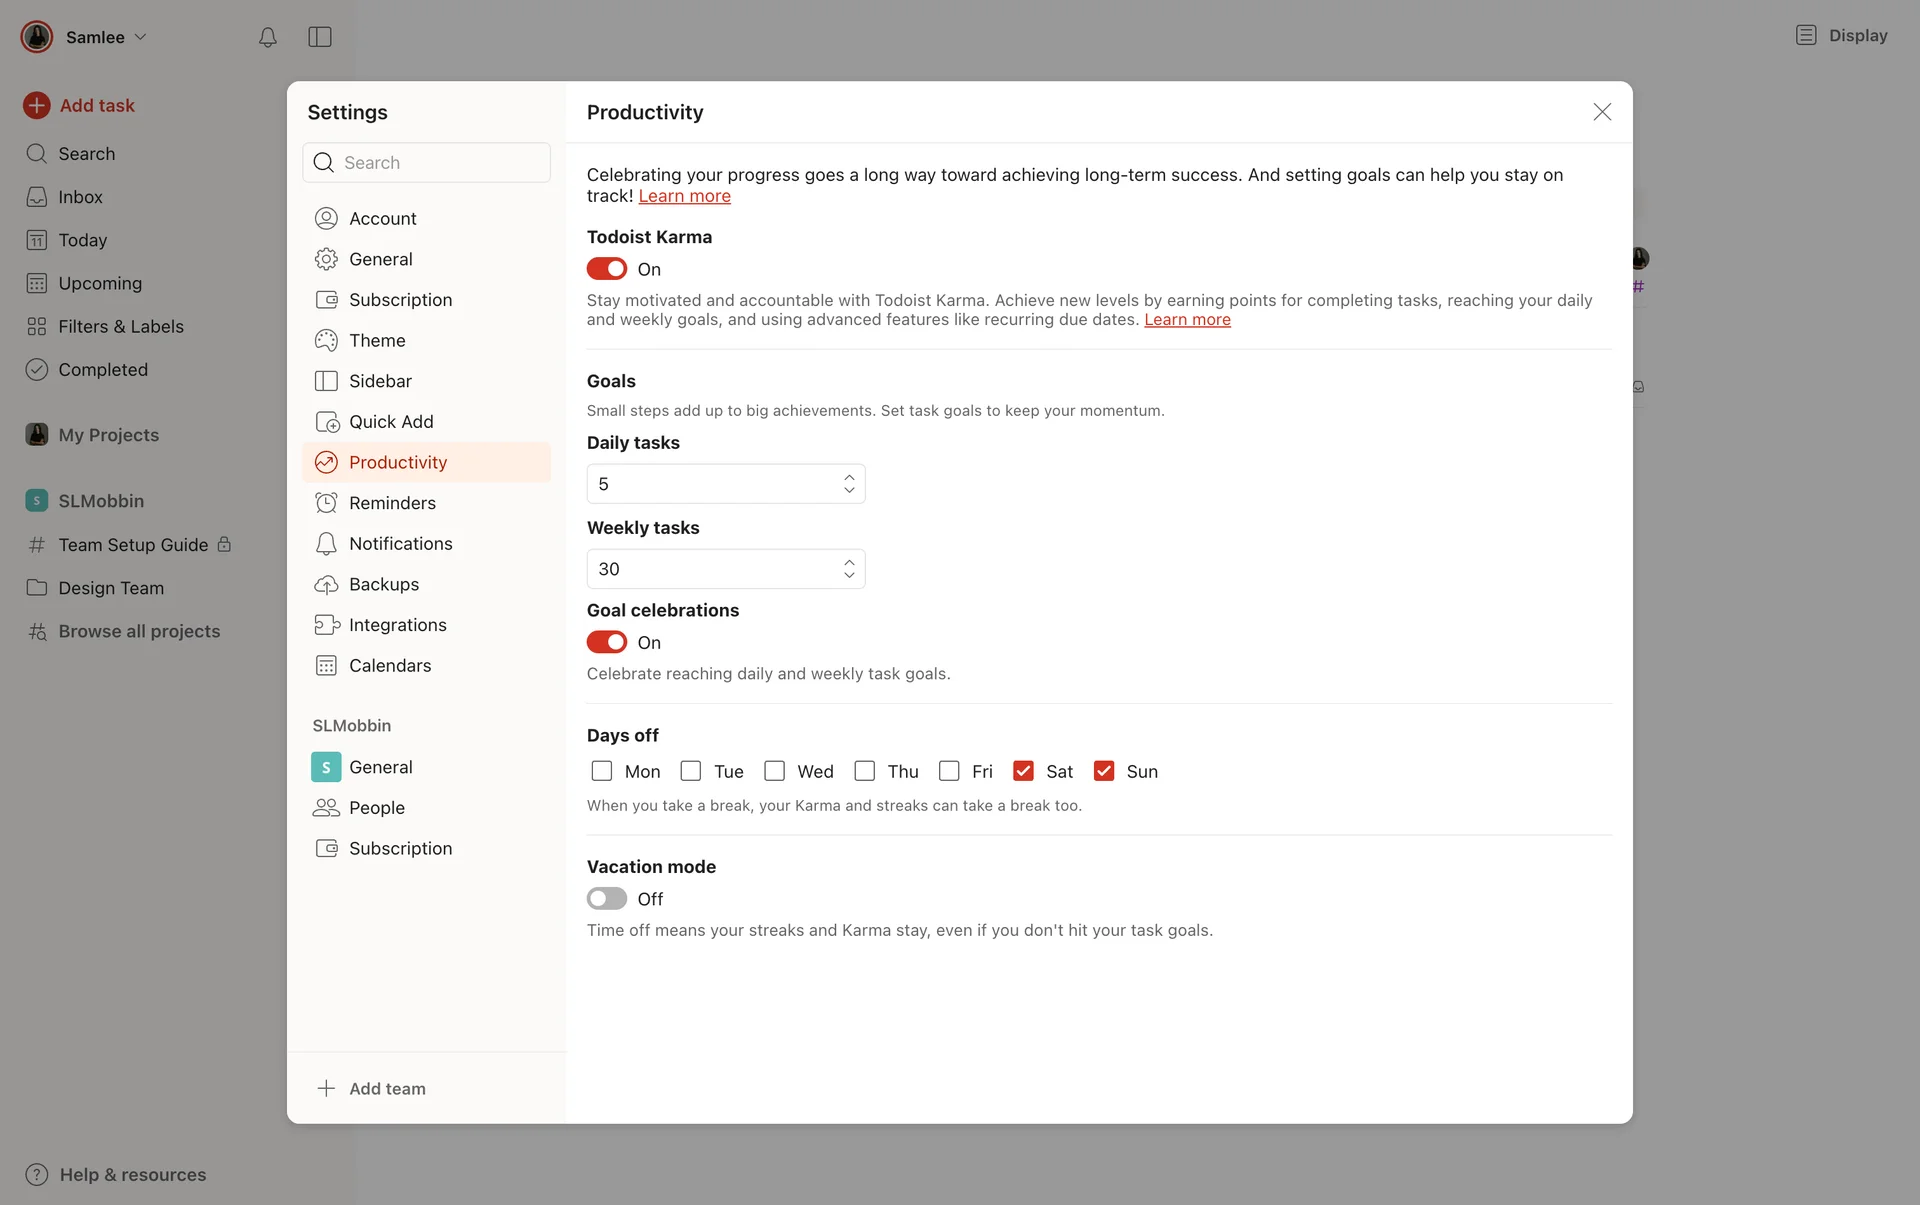Increase the Daily tasks stepper value

(x=849, y=477)
